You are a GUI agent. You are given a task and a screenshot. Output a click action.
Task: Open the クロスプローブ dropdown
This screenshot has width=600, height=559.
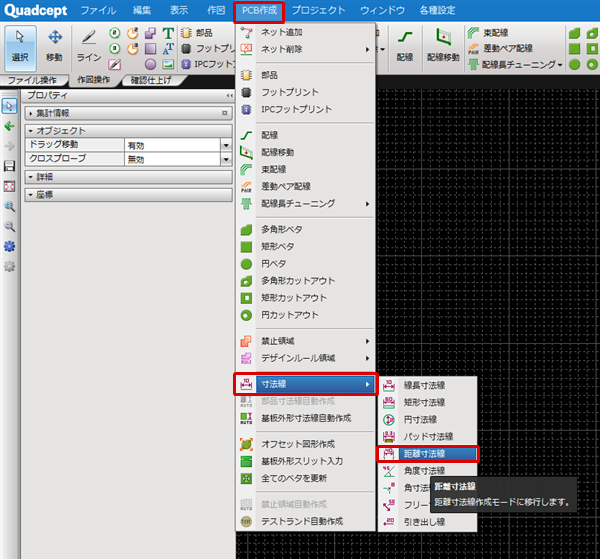point(226,159)
